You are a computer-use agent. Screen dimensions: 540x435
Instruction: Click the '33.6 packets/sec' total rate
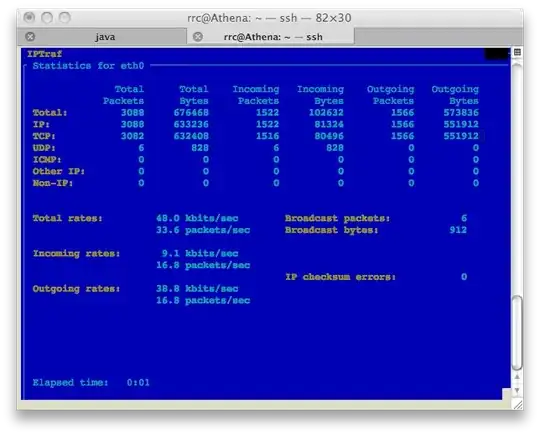coord(203,230)
